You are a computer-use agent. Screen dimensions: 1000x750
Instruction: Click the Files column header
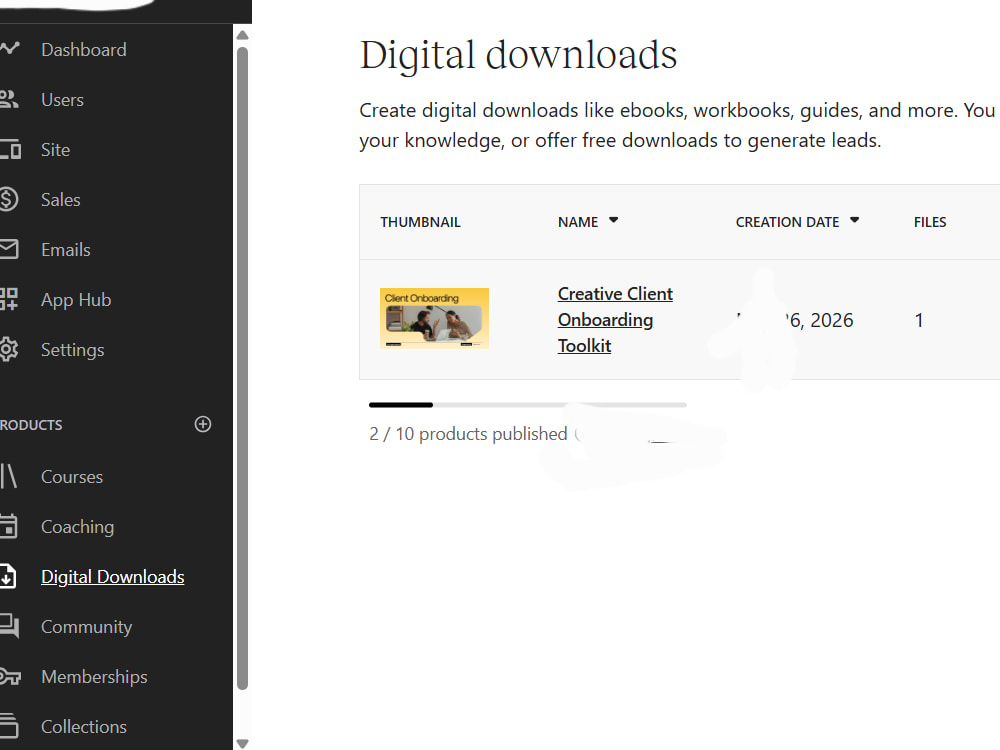click(x=930, y=222)
